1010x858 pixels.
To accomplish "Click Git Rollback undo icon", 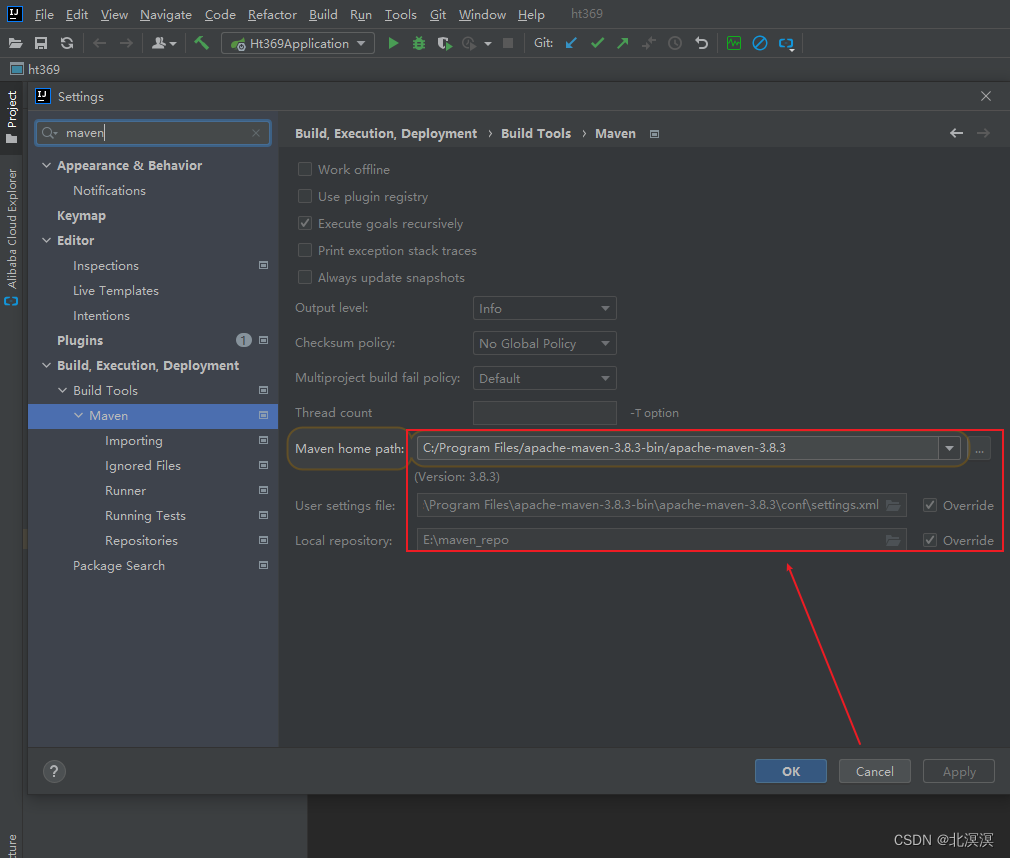I will click(701, 43).
